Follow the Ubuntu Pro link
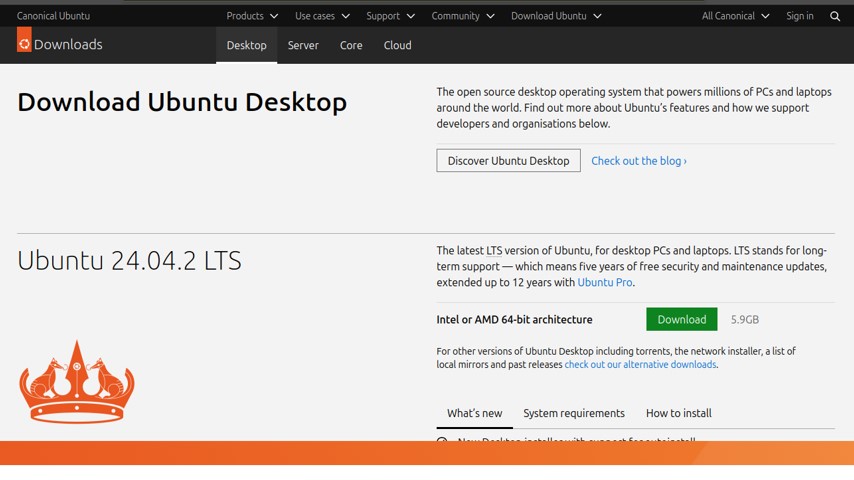Image resolution: width=854 pixels, height=480 pixels. coord(605,282)
